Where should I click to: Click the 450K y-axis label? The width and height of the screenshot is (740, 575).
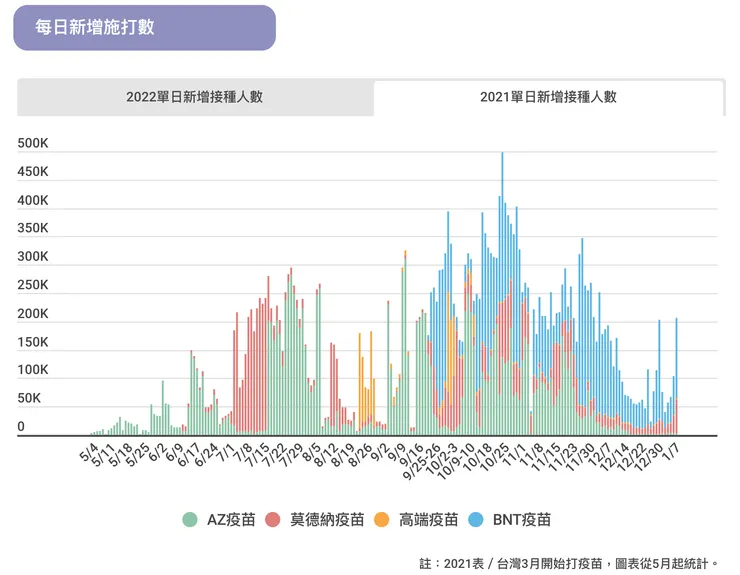[33, 171]
